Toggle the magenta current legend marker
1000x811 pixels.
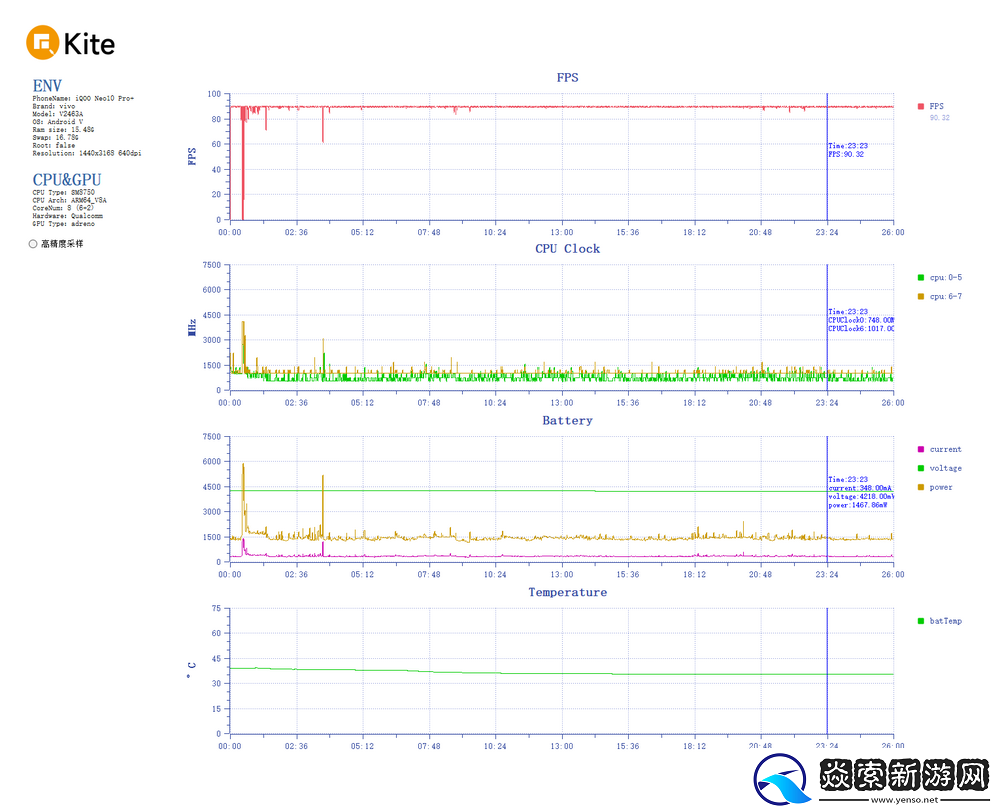[920, 449]
